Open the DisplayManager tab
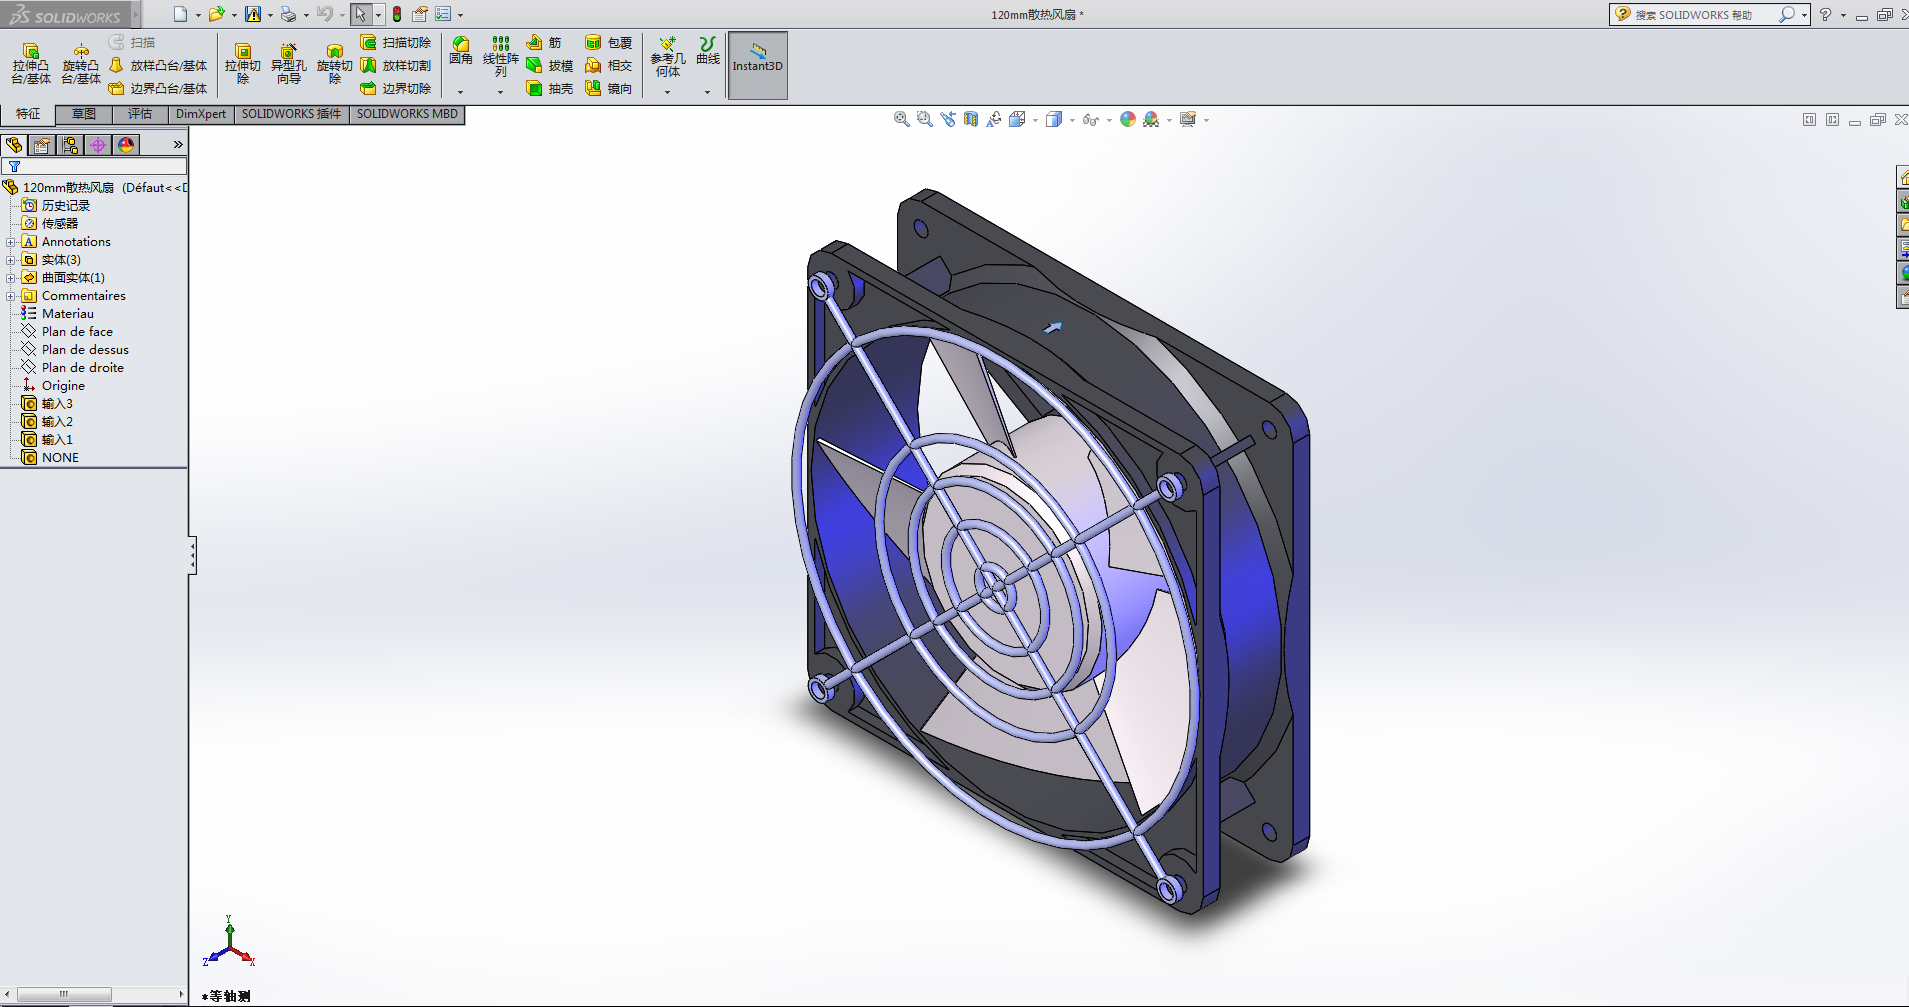This screenshot has width=1909, height=1007. tap(126, 145)
